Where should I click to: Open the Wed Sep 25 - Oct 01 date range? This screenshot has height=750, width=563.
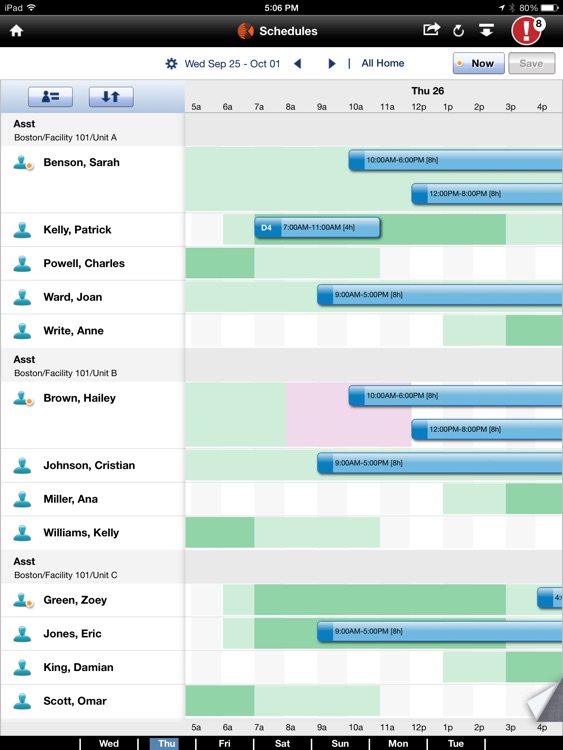pyautogui.click(x=232, y=64)
